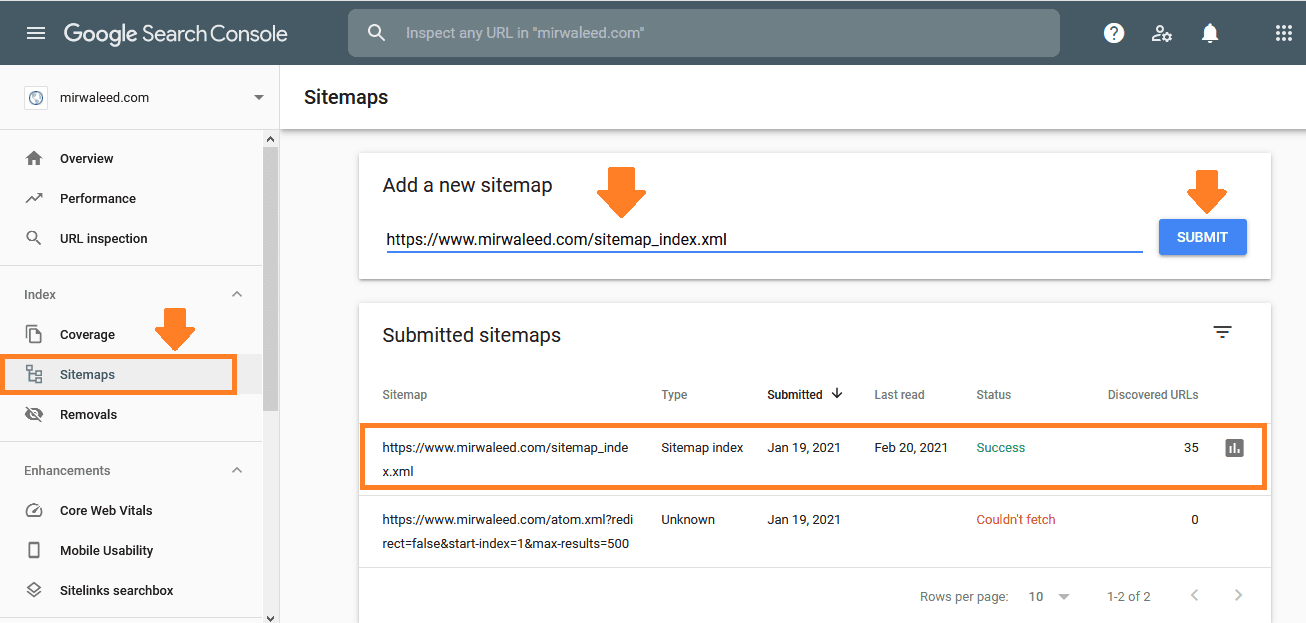The height and width of the screenshot is (623, 1306).
Task: Submit the new sitemap
Action: pyautogui.click(x=1202, y=237)
